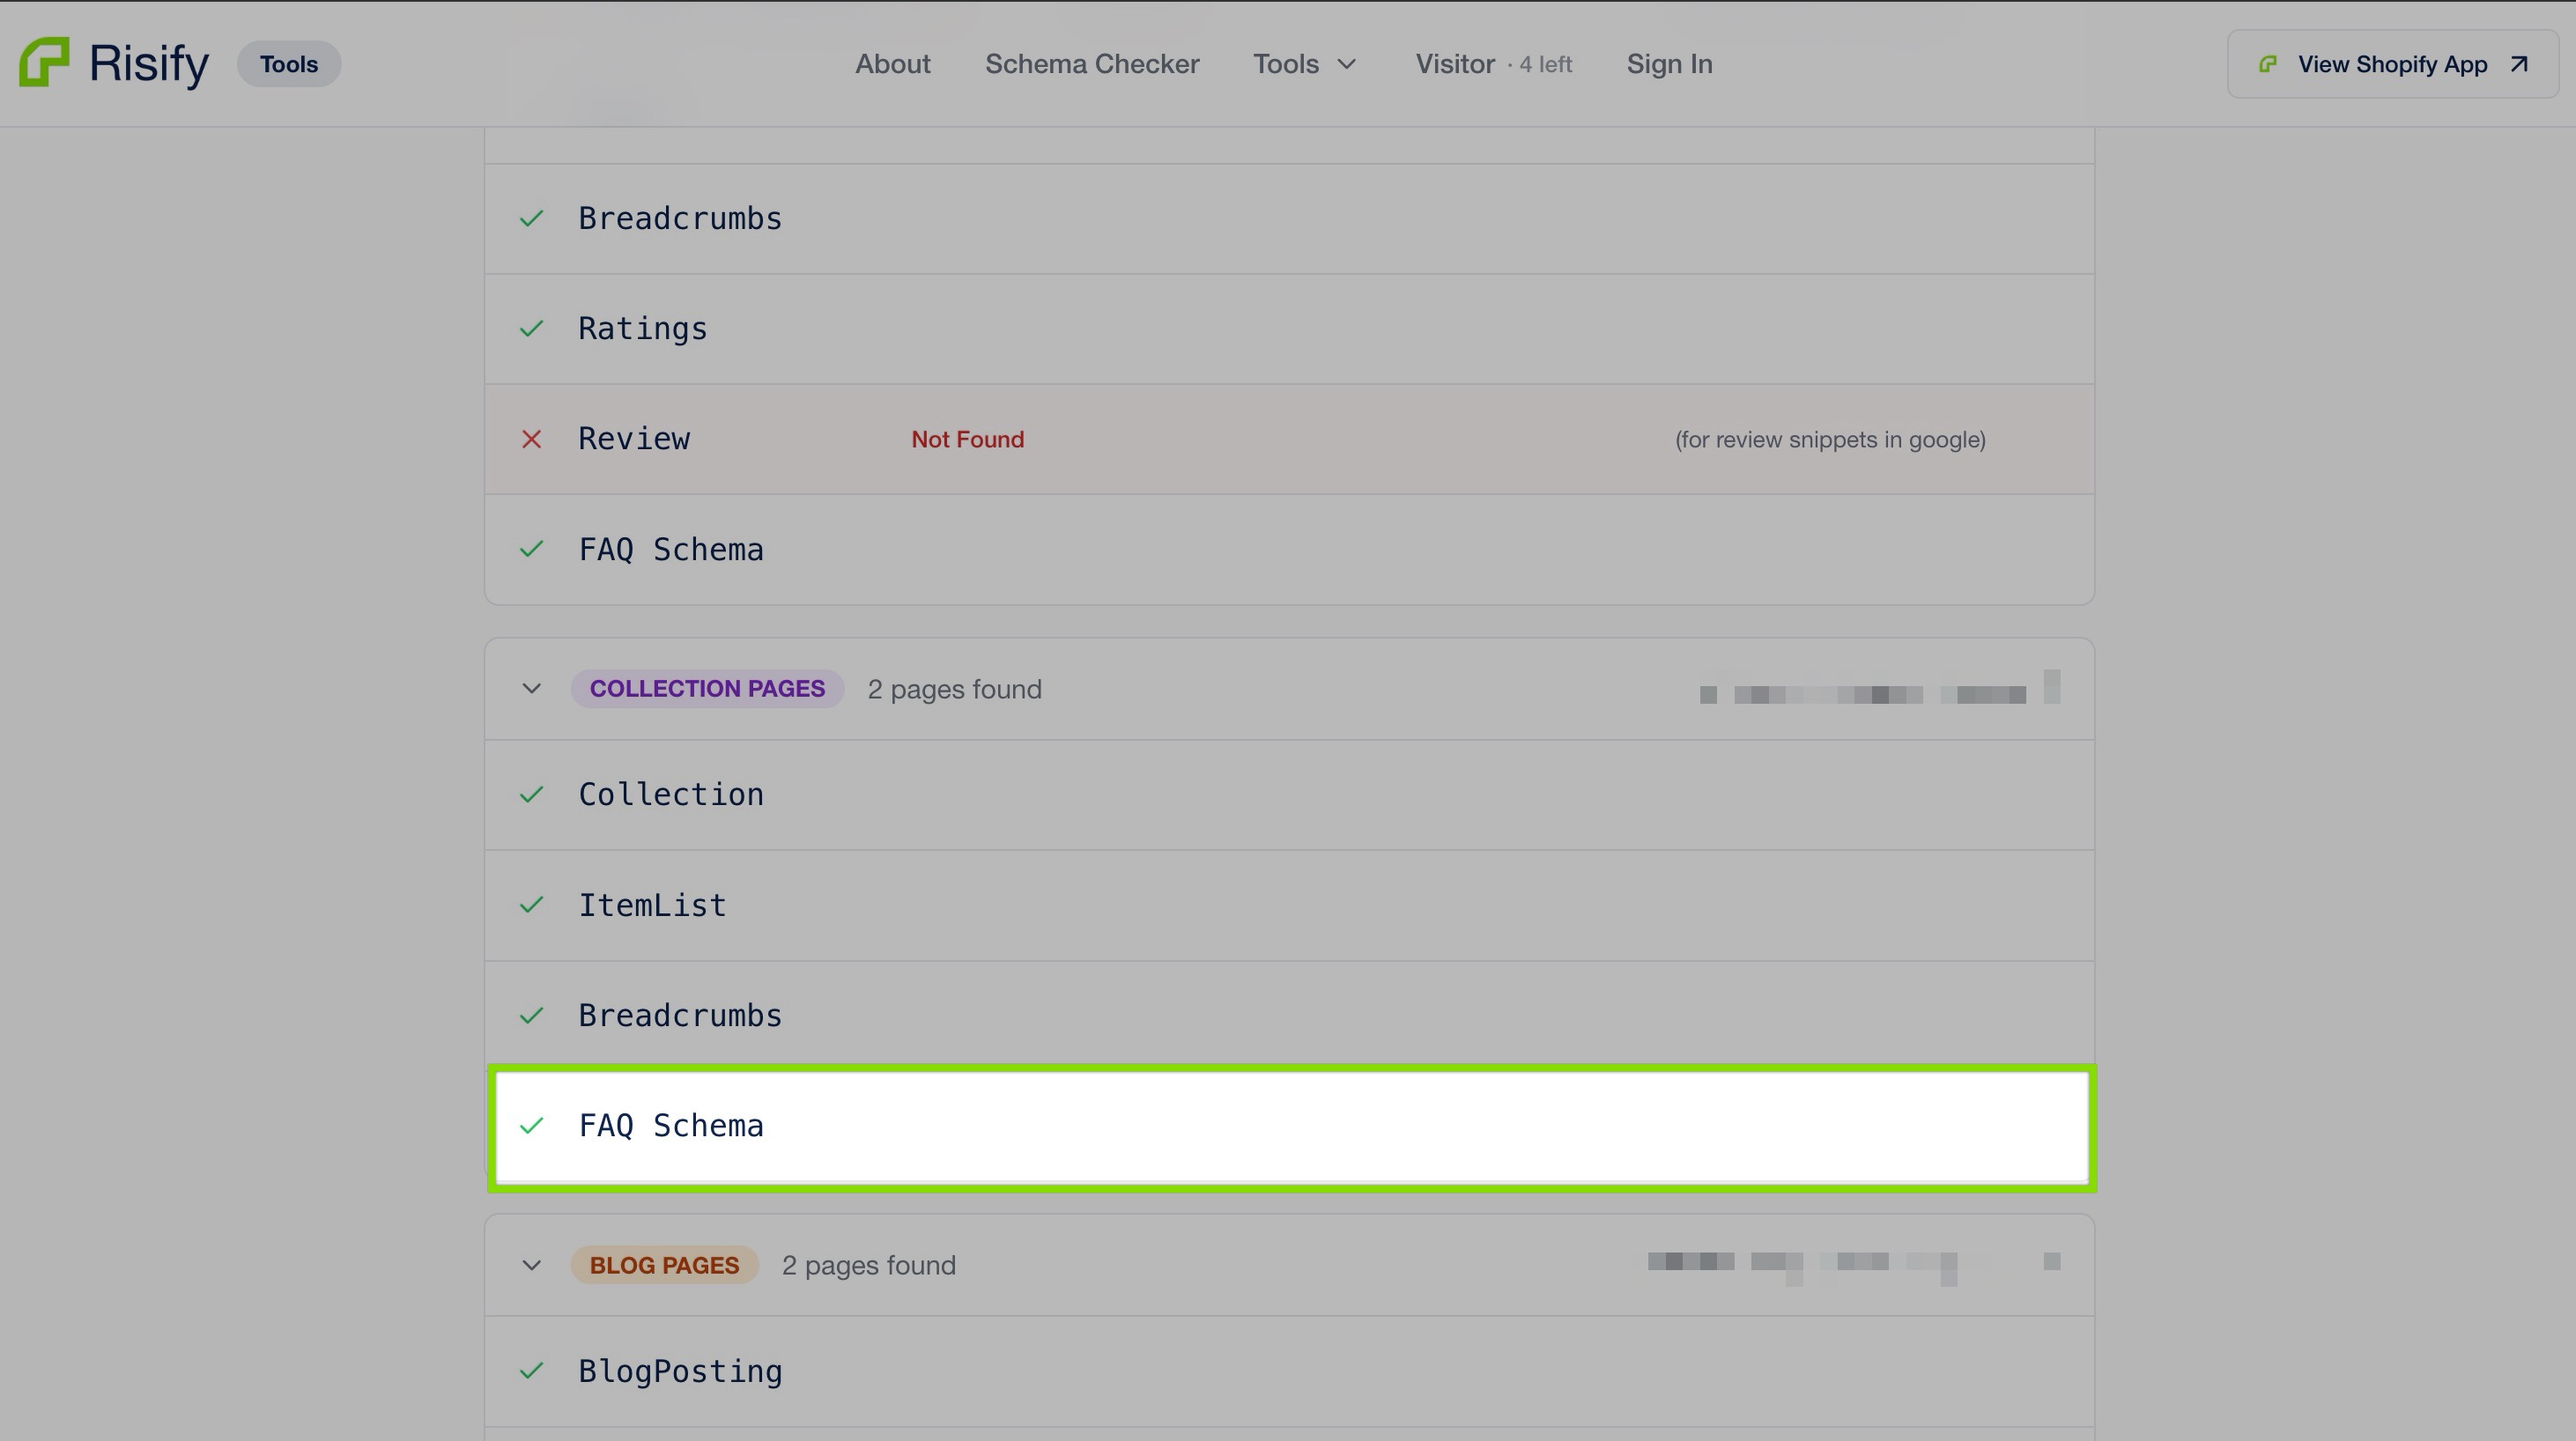
Task: Click the check icon of the FAQ Schema row under Review
Action: point(531,548)
